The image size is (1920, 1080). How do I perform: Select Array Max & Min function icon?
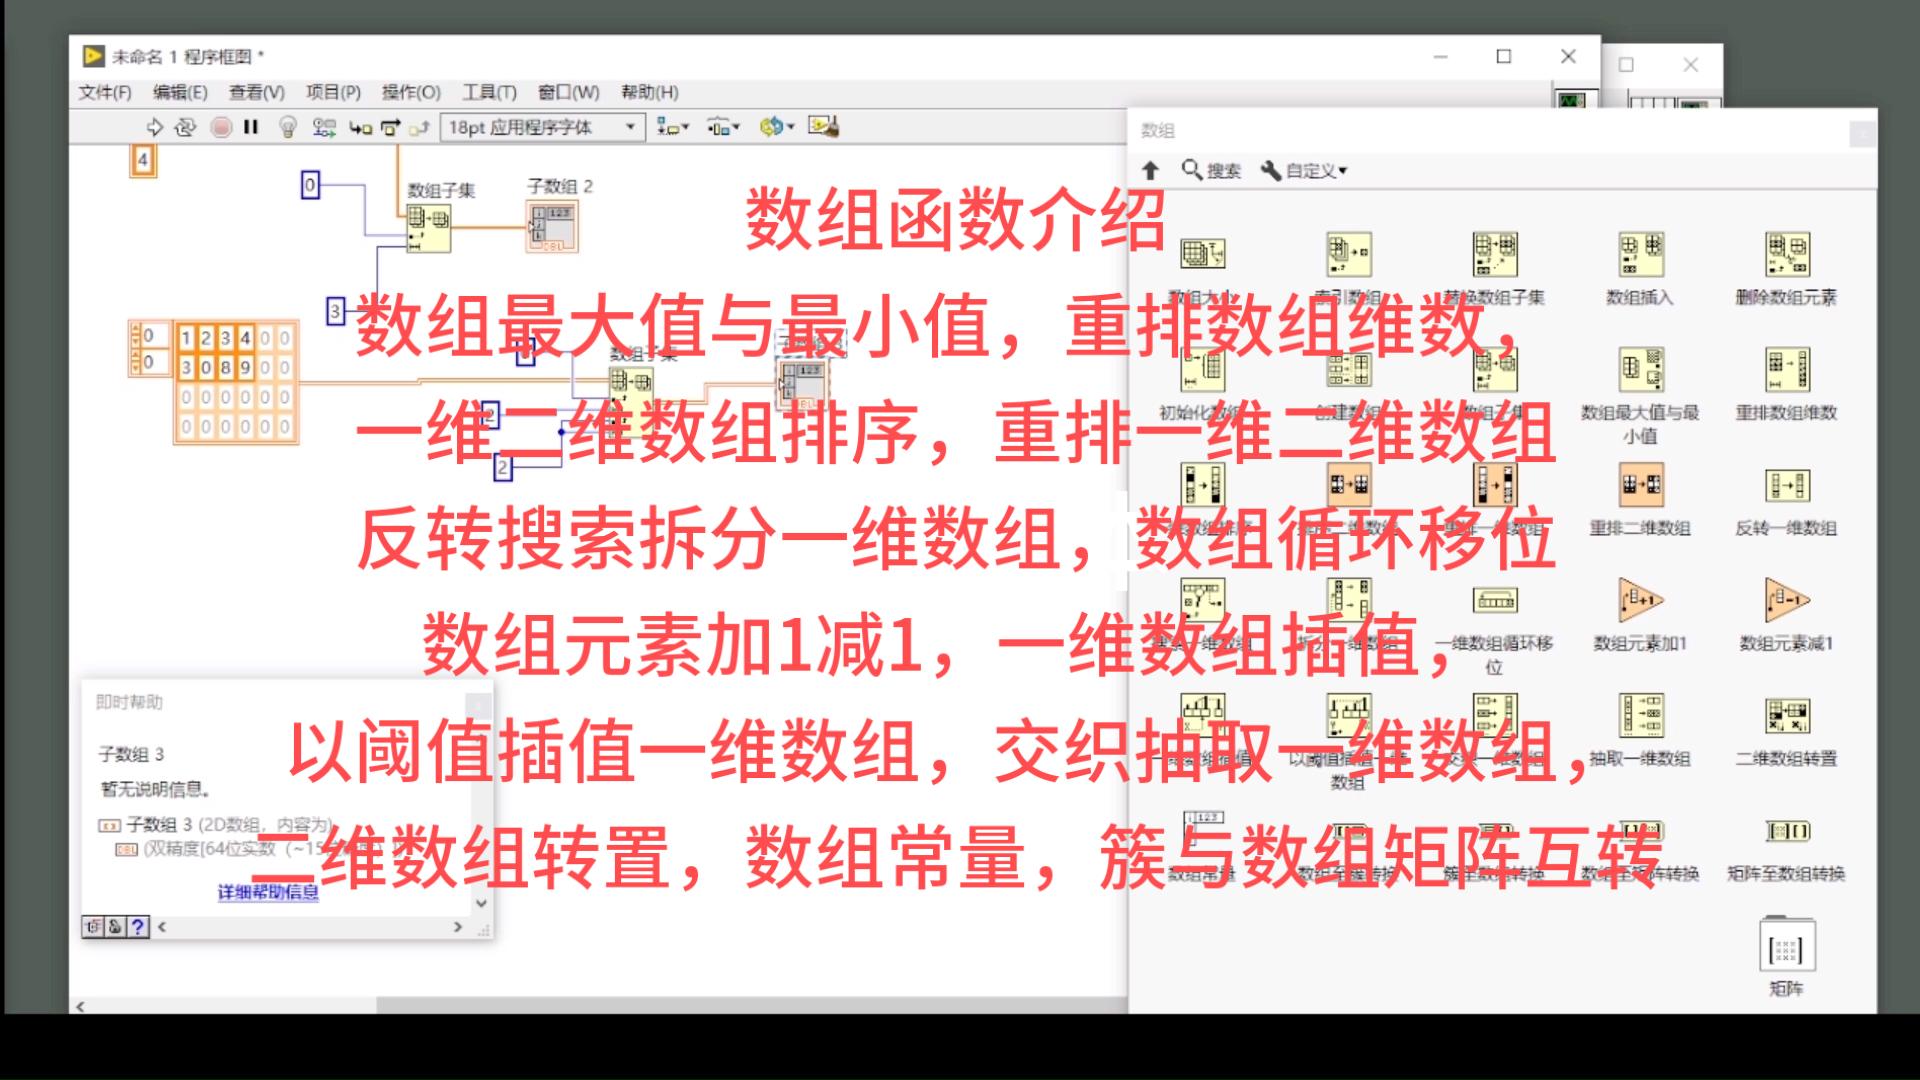click(1640, 371)
